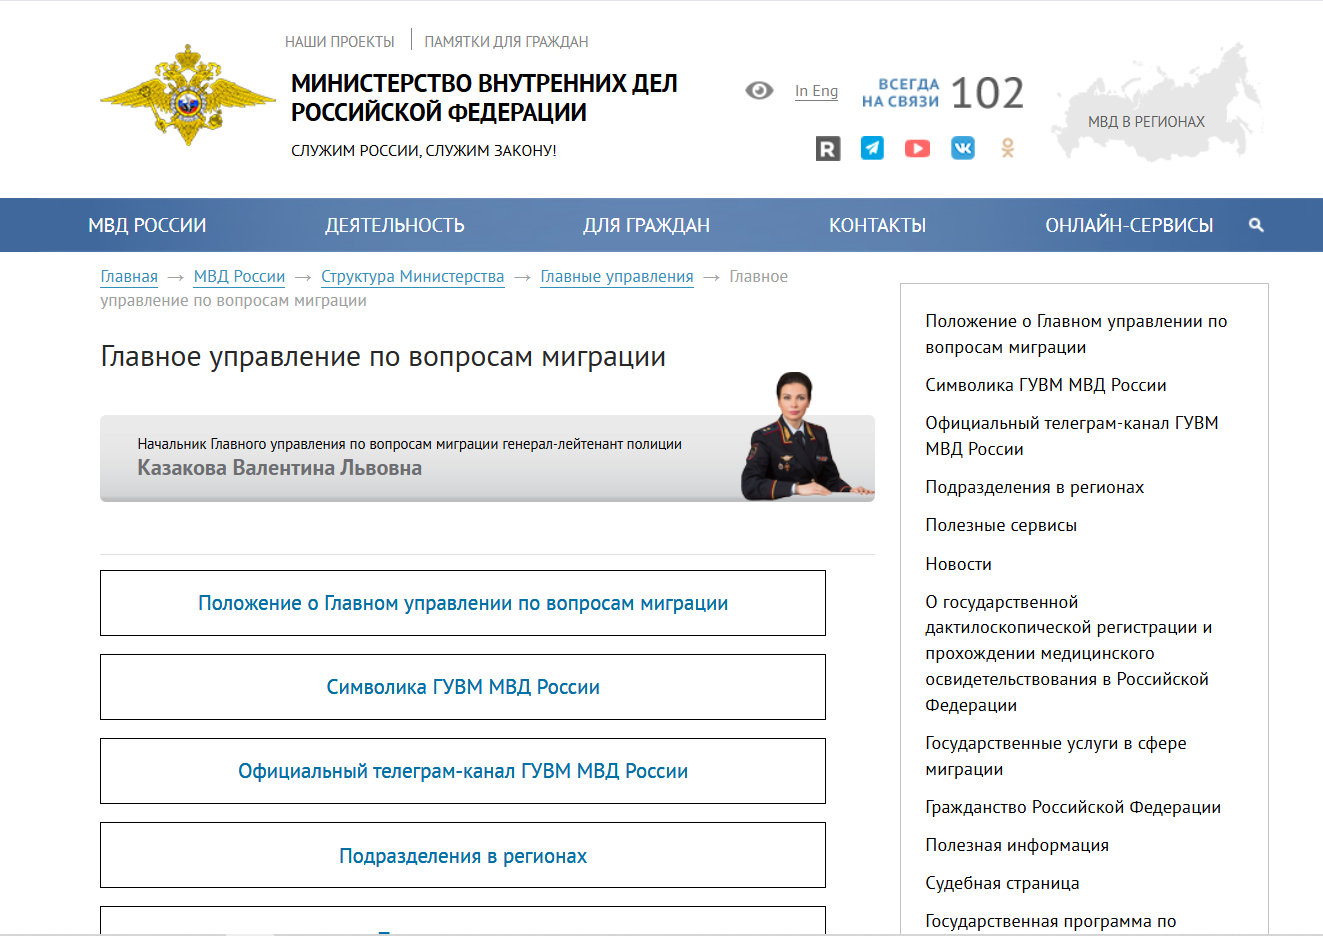
Task: Click the search magnifier icon
Action: [1256, 225]
